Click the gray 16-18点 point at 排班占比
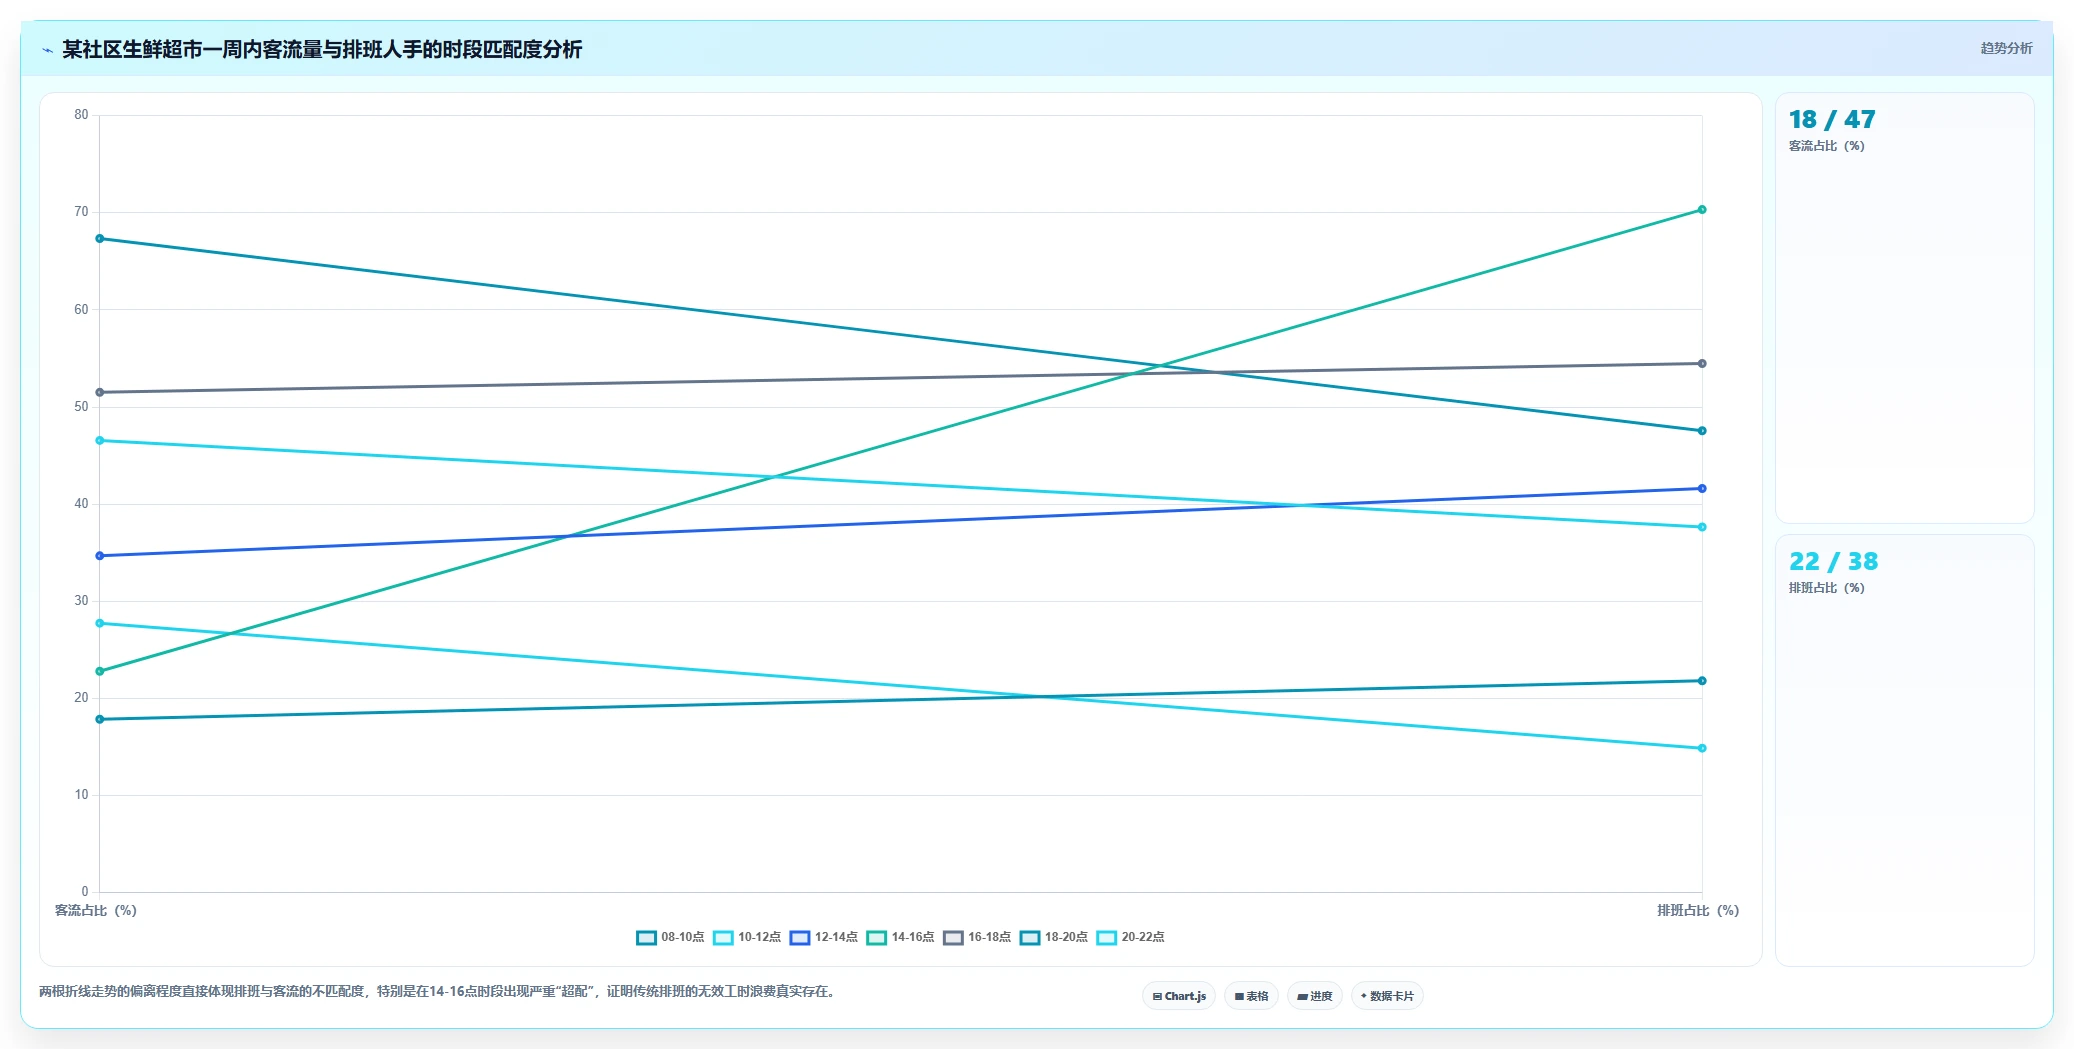 (x=1702, y=363)
